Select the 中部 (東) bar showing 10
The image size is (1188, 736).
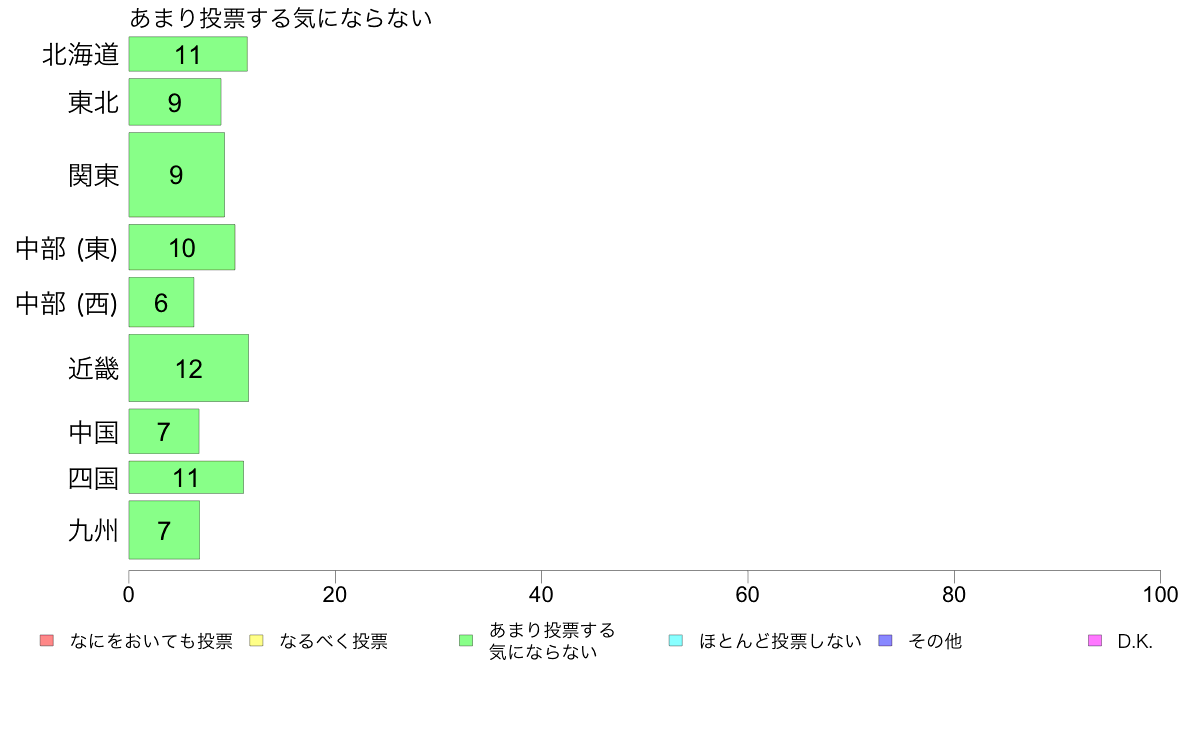click(x=182, y=247)
